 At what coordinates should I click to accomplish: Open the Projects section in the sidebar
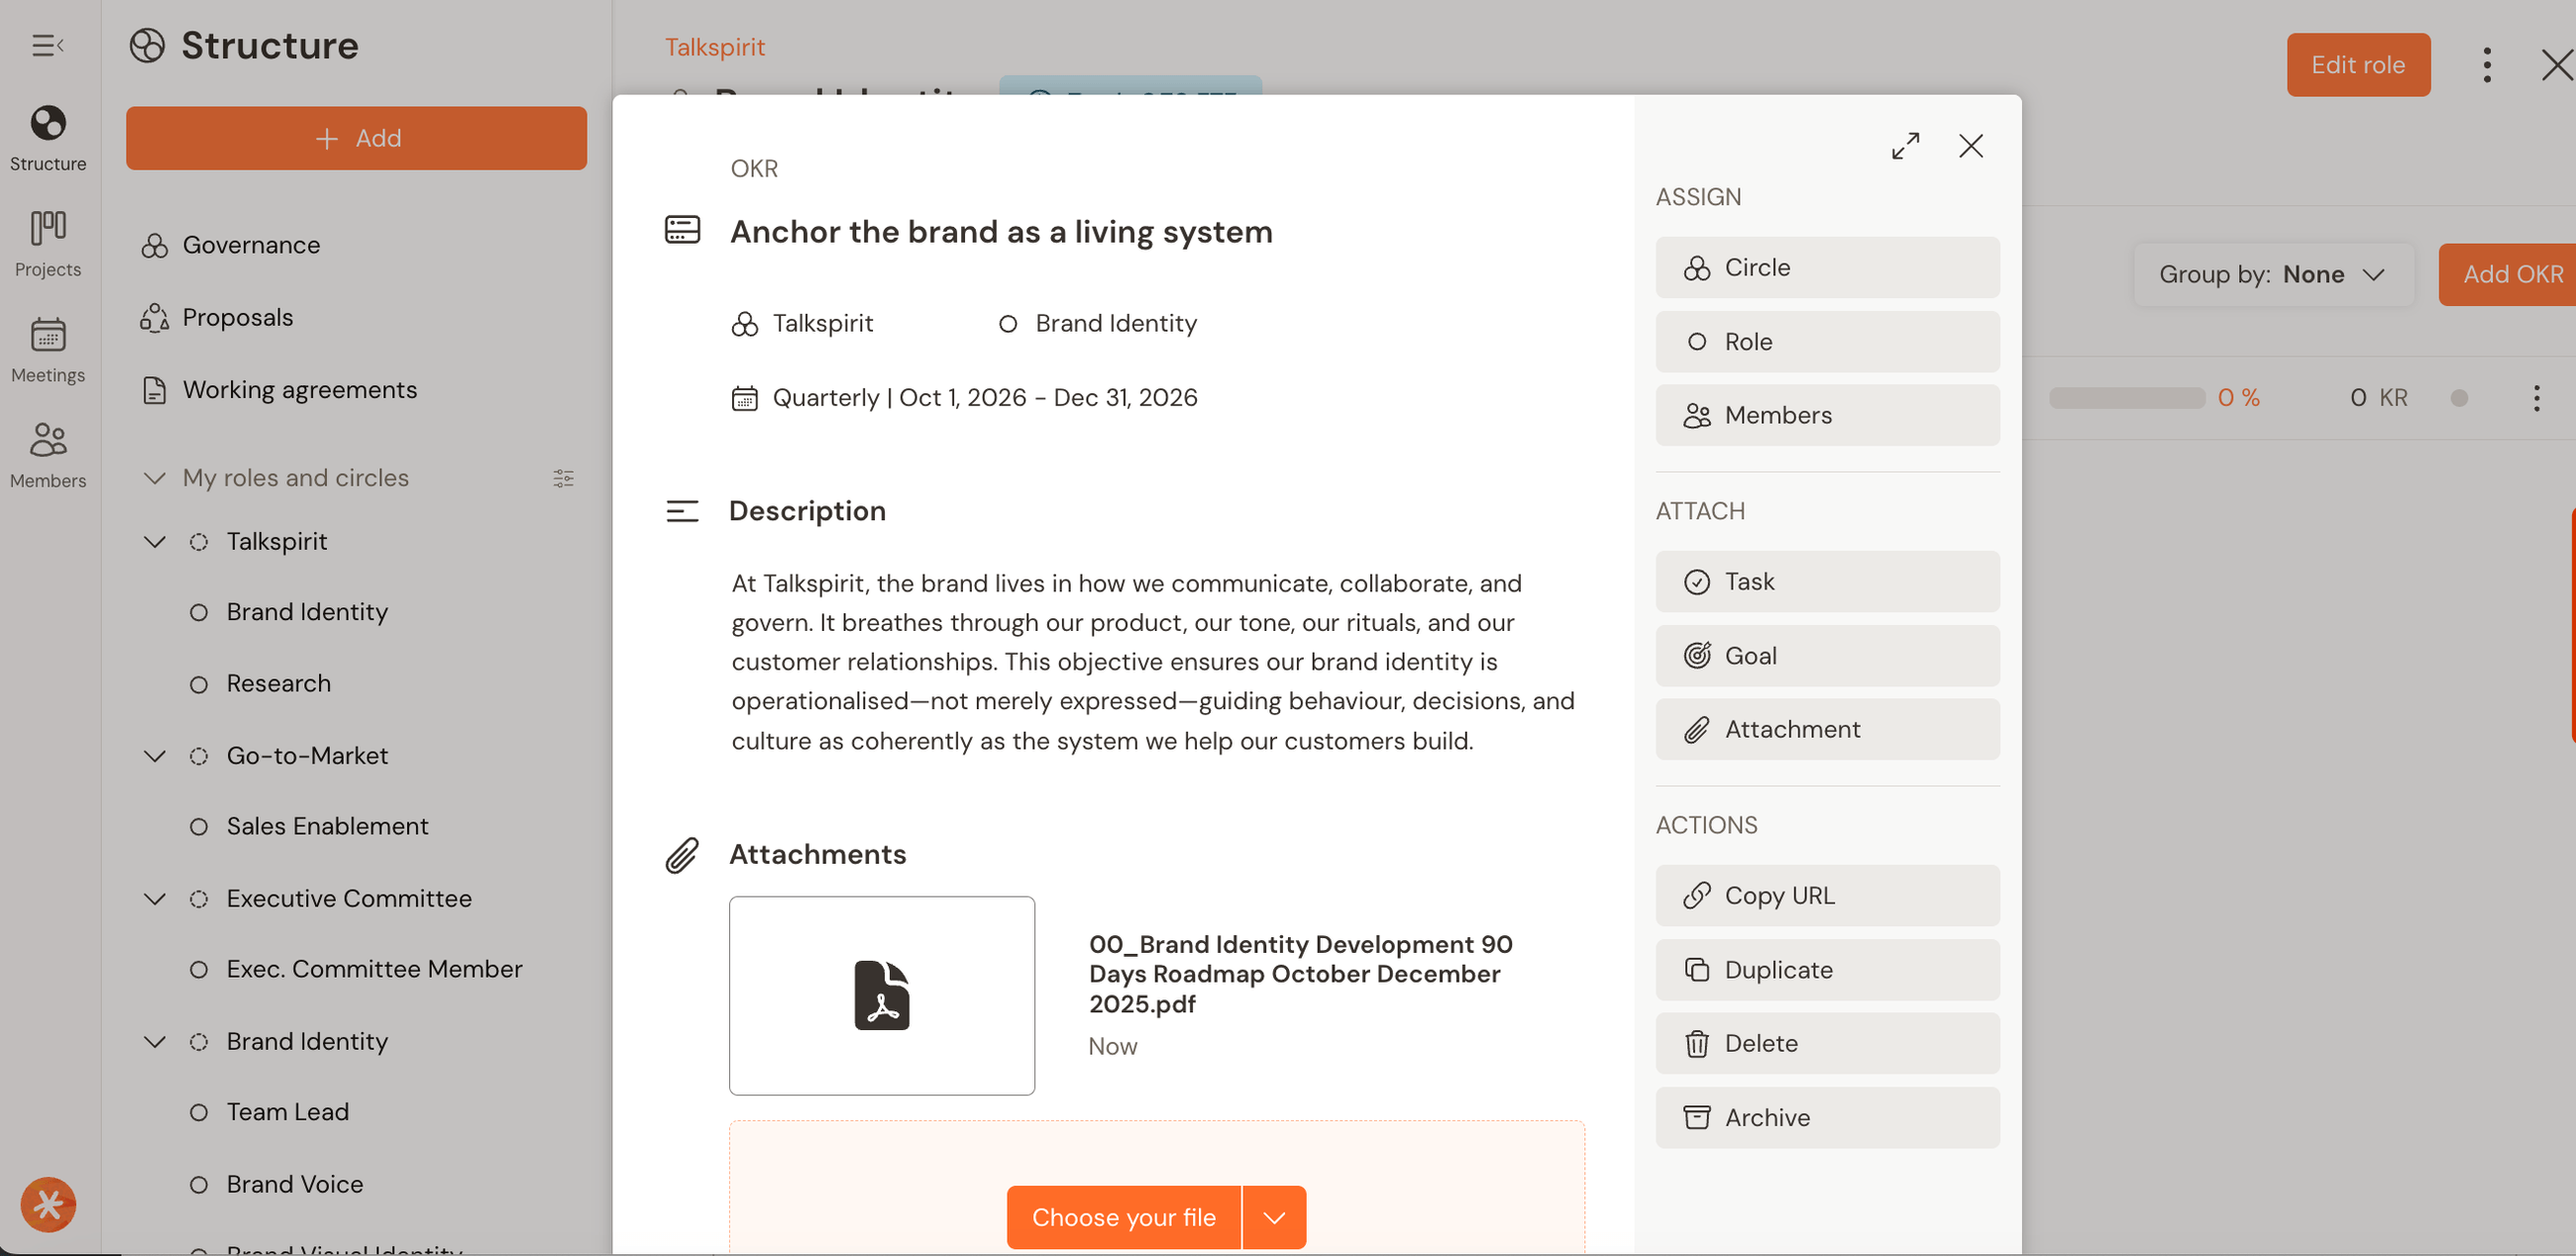click(x=47, y=240)
